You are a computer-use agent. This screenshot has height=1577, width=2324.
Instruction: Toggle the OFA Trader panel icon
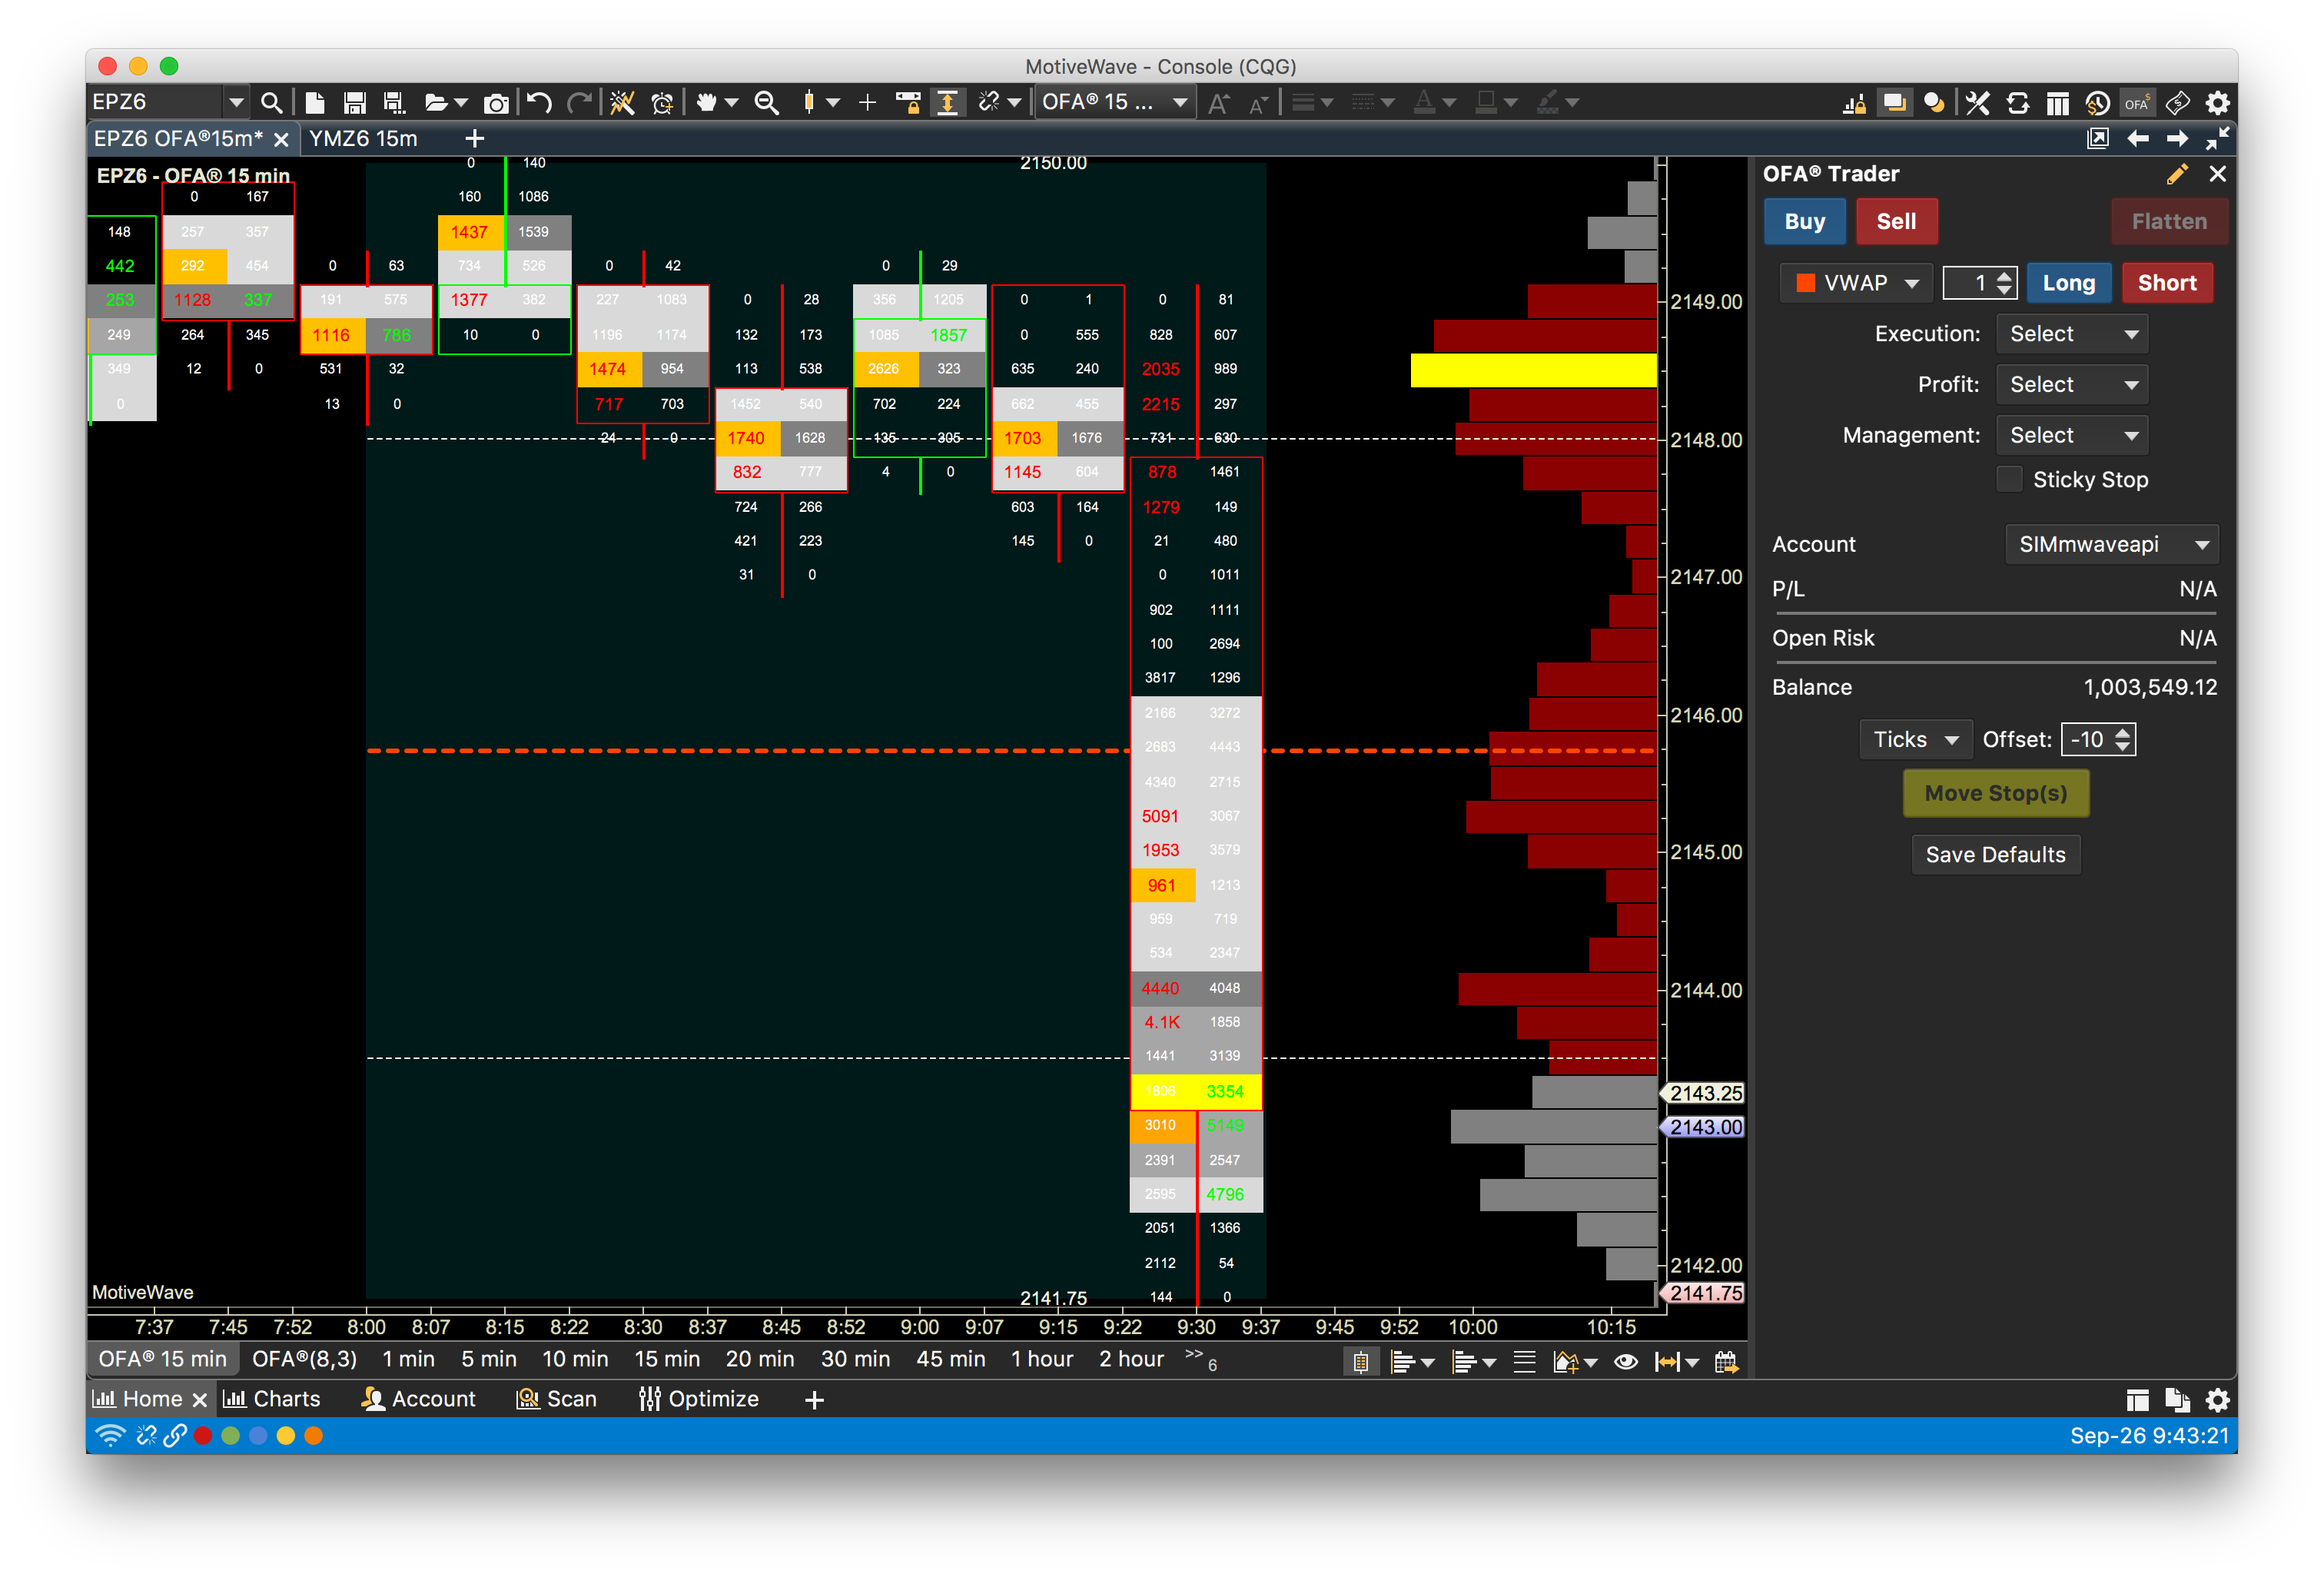pos(2138,103)
